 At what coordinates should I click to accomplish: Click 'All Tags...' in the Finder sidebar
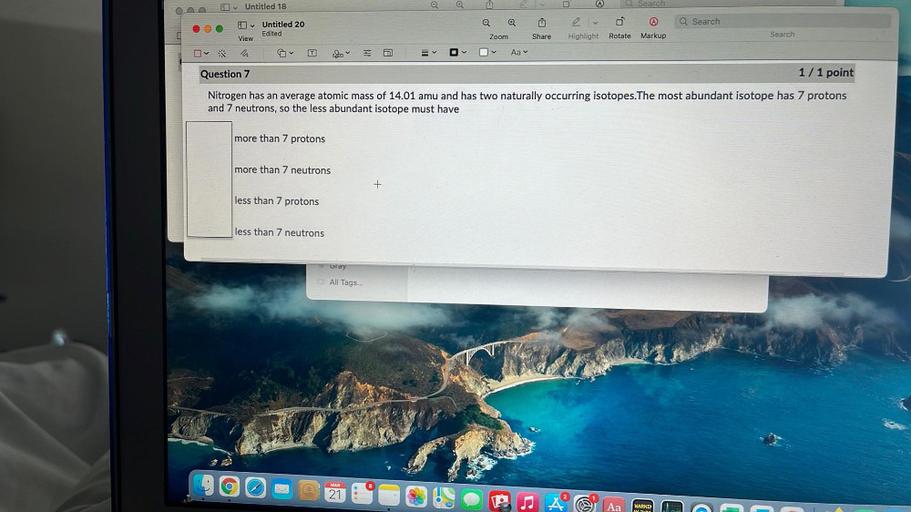[x=346, y=282]
